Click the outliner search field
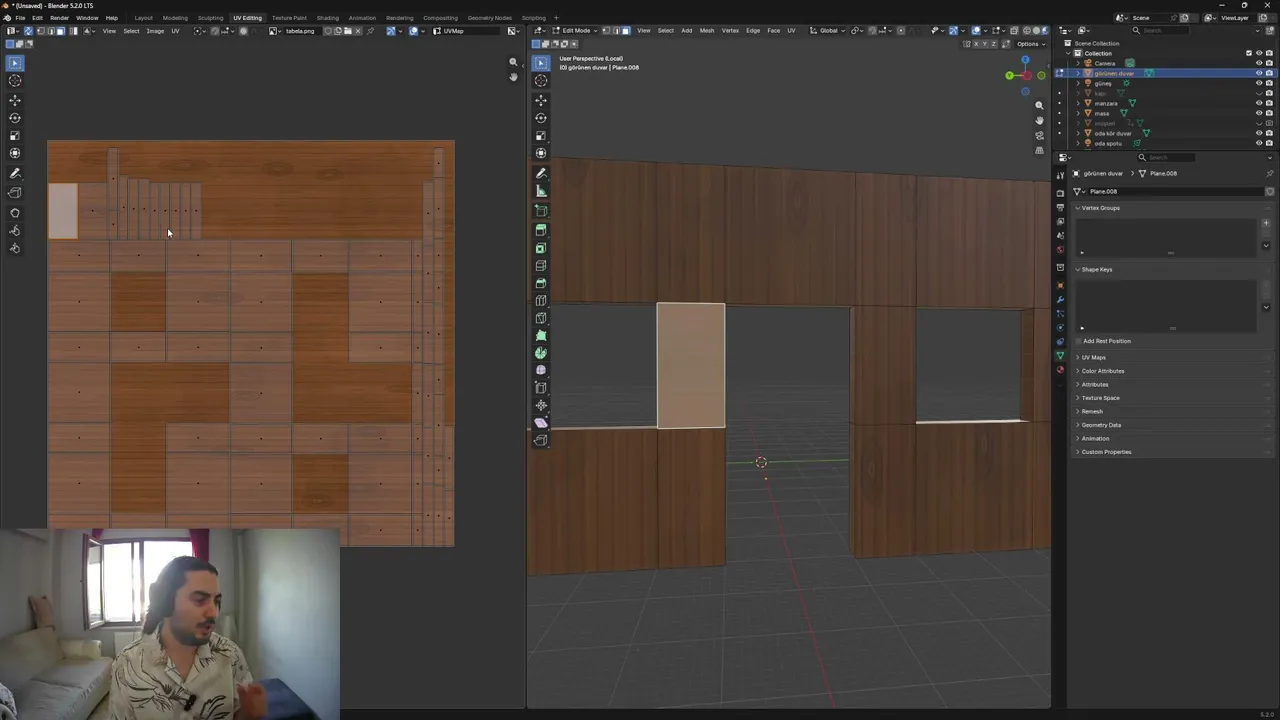The width and height of the screenshot is (1280, 720). click(x=1160, y=31)
